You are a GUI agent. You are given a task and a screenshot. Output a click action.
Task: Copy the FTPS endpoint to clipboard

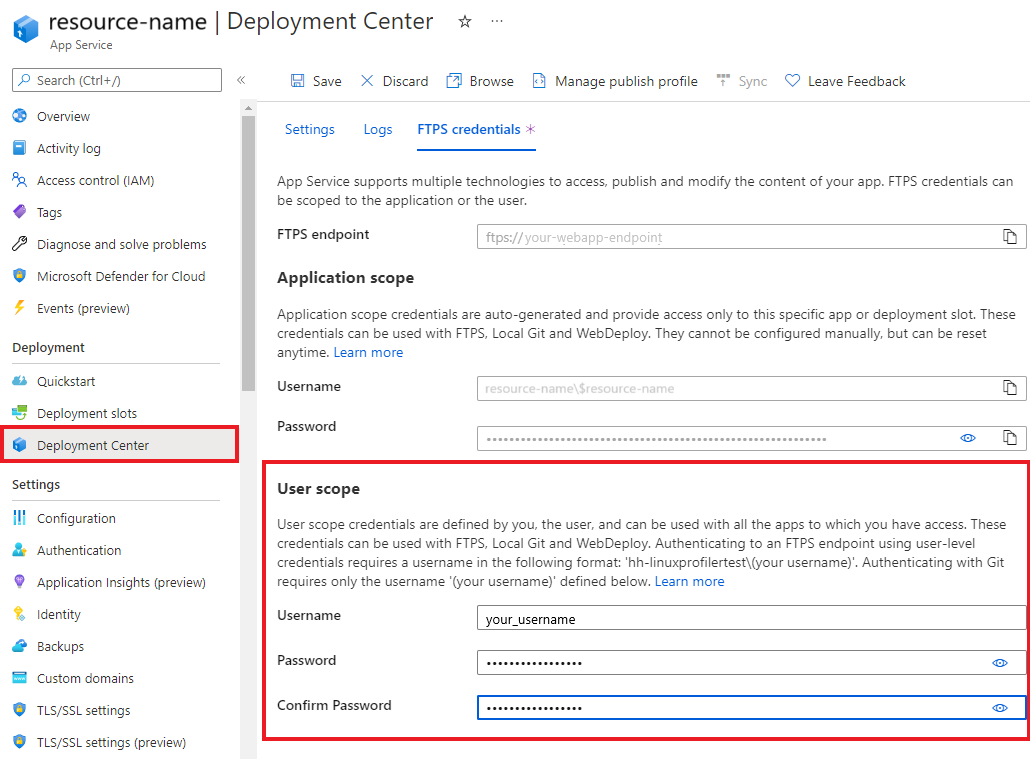1010,237
